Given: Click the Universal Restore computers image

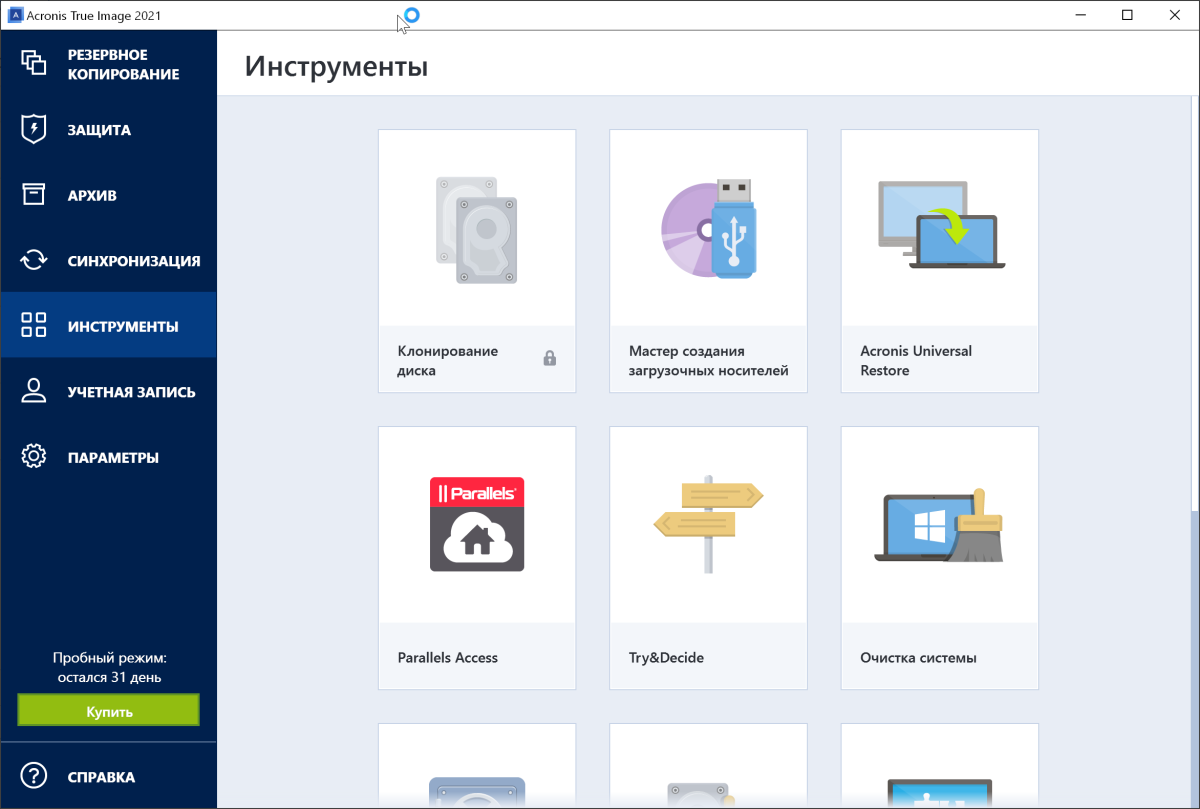Looking at the screenshot, I should click(940, 225).
